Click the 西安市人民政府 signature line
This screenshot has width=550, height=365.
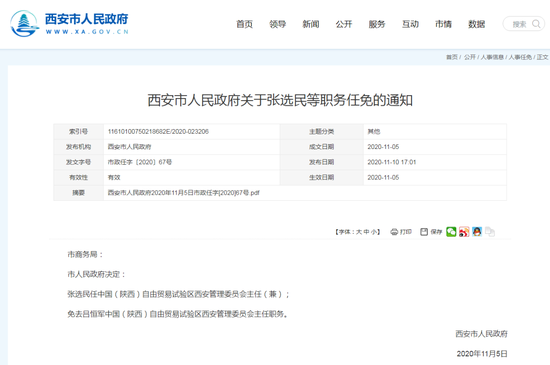481,333
